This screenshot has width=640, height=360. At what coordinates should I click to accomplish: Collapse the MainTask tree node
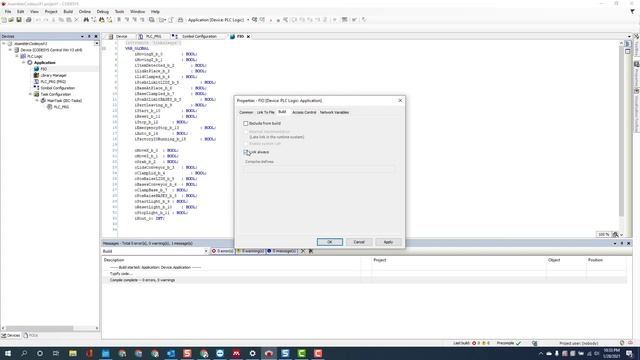point(37,100)
